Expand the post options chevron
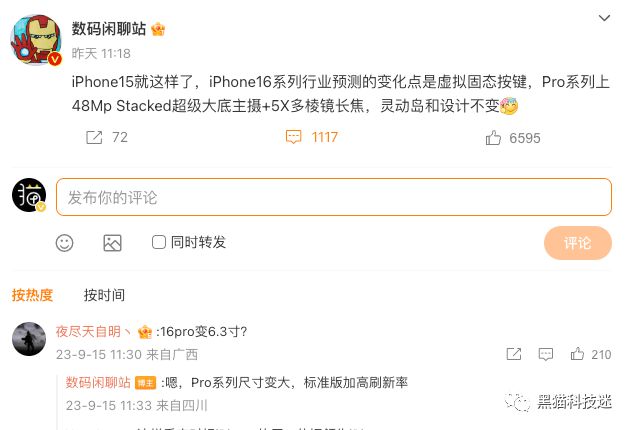 (604, 18)
